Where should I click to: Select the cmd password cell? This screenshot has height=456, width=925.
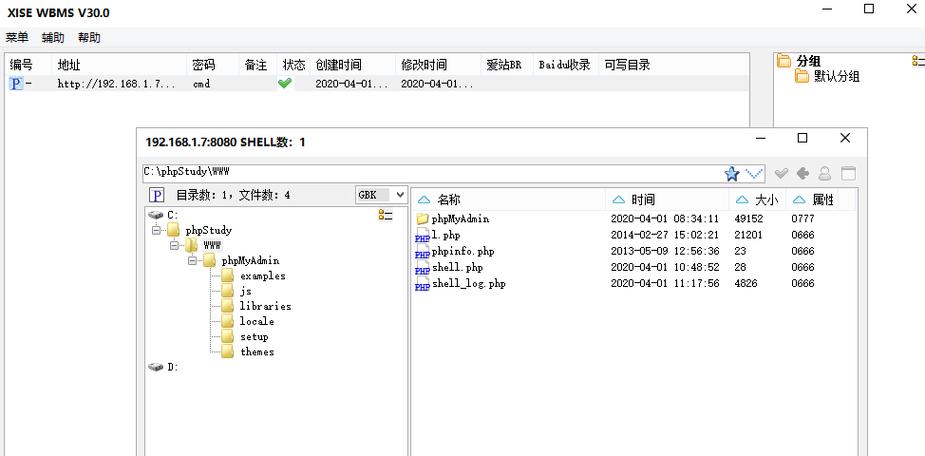click(x=201, y=84)
